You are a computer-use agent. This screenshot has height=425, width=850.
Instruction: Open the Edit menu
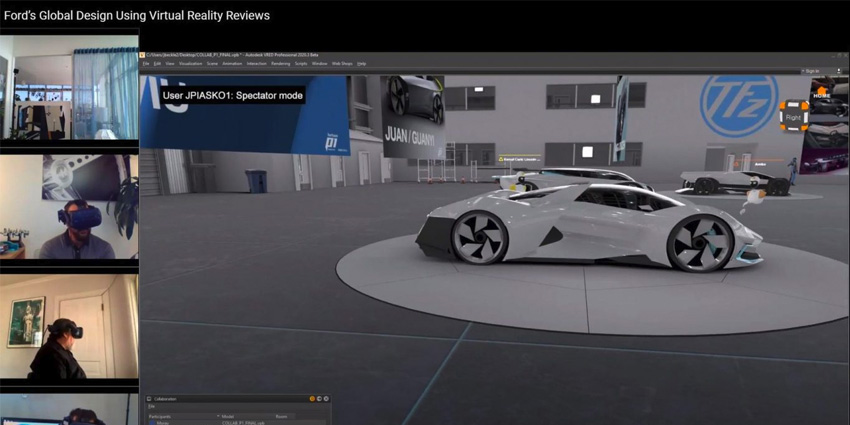[157, 63]
